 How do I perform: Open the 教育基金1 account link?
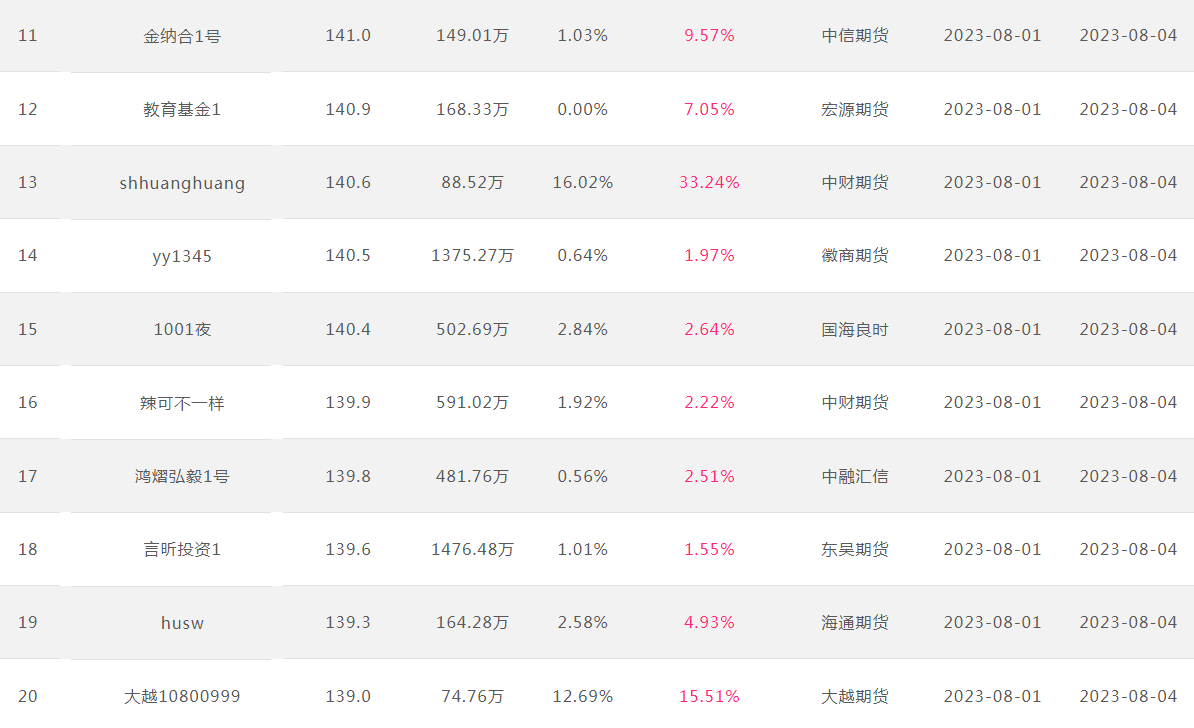click(x=182, y=110)
